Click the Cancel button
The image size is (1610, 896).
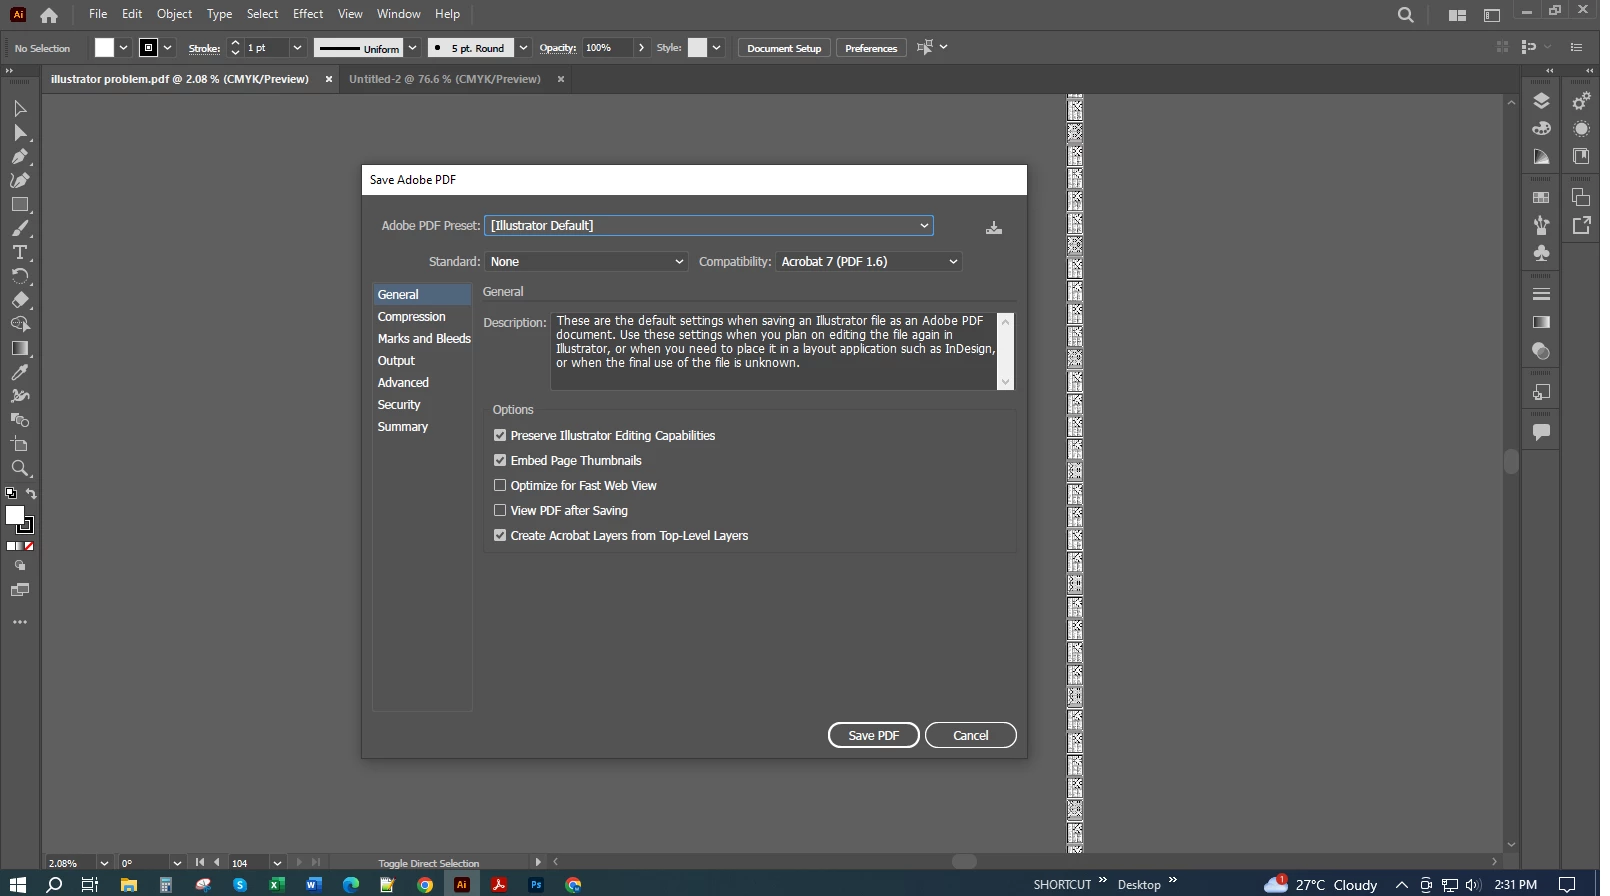pos(971,736)
